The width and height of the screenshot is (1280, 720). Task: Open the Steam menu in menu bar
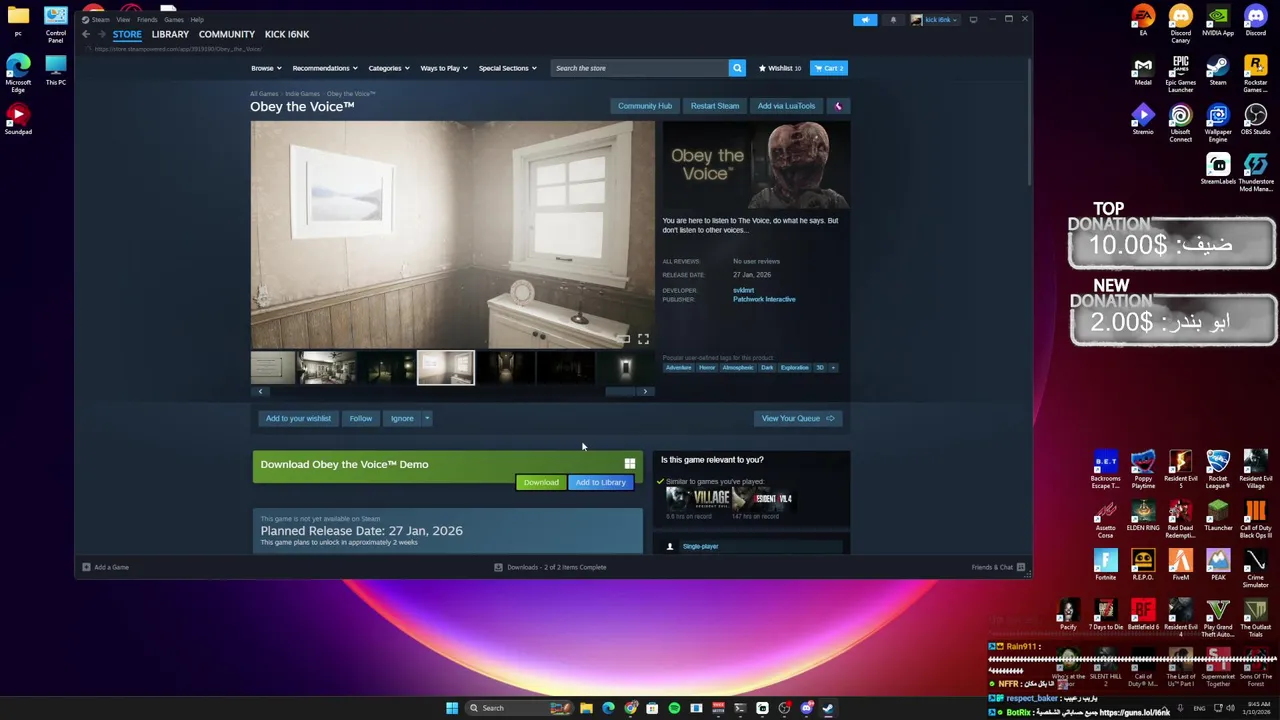pos(101,19)
